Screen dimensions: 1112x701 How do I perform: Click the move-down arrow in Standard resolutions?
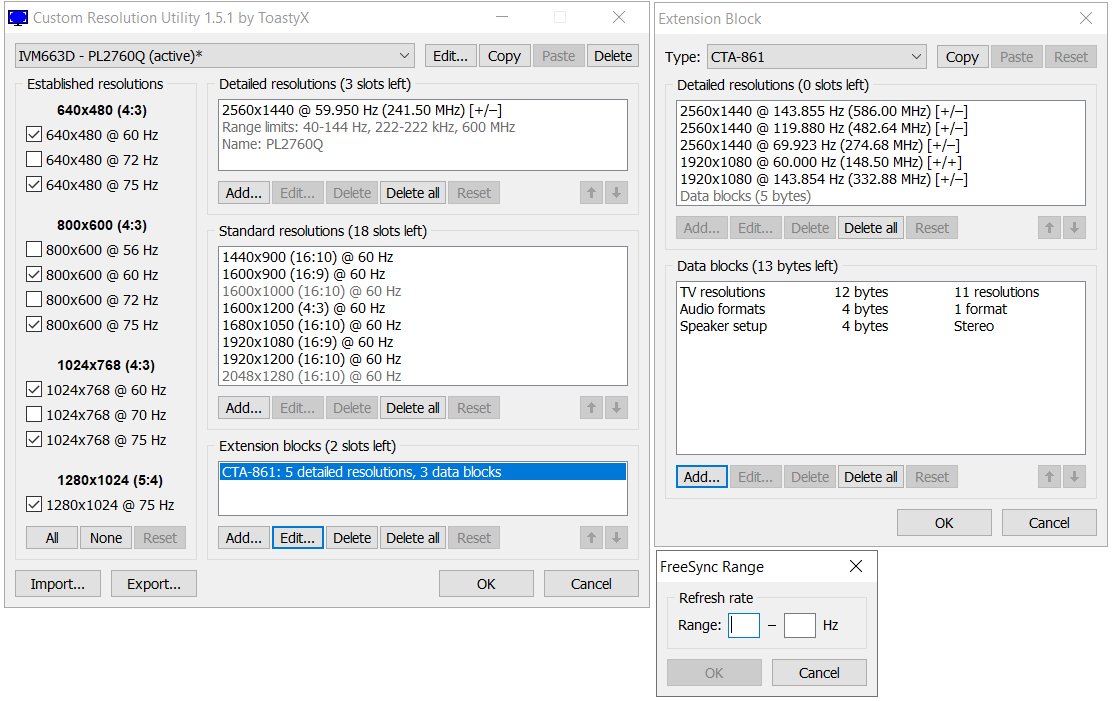point(616,408)
